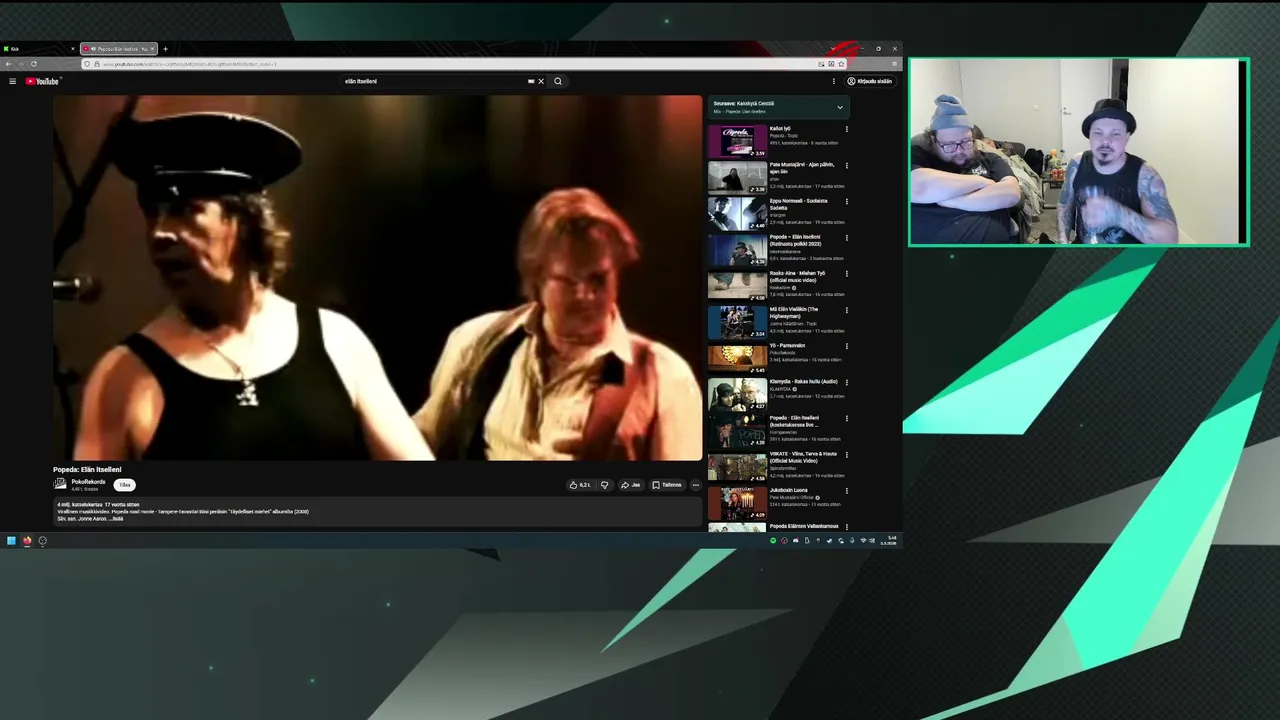
Task: Open third taskbar app icon beside Firefox
Action: (42, 541)
